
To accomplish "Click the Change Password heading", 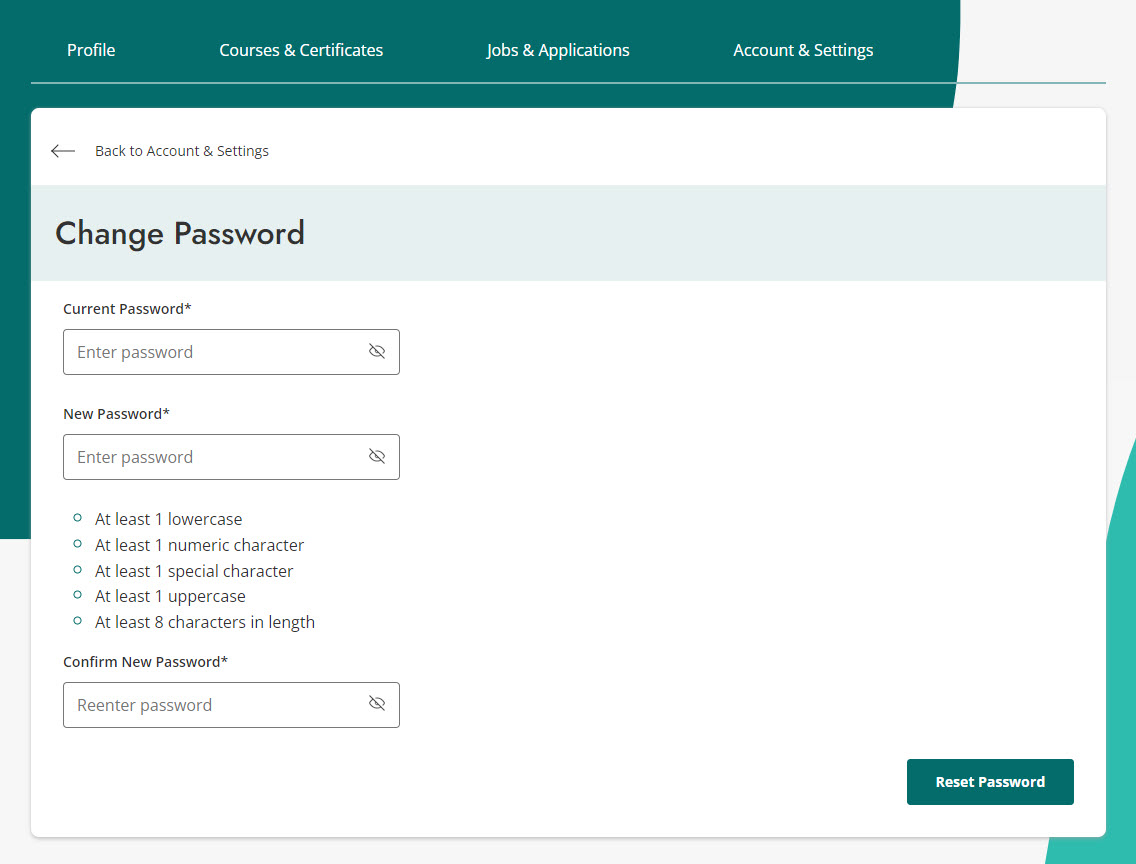I will pyautogui.click(x=180, y=233).
